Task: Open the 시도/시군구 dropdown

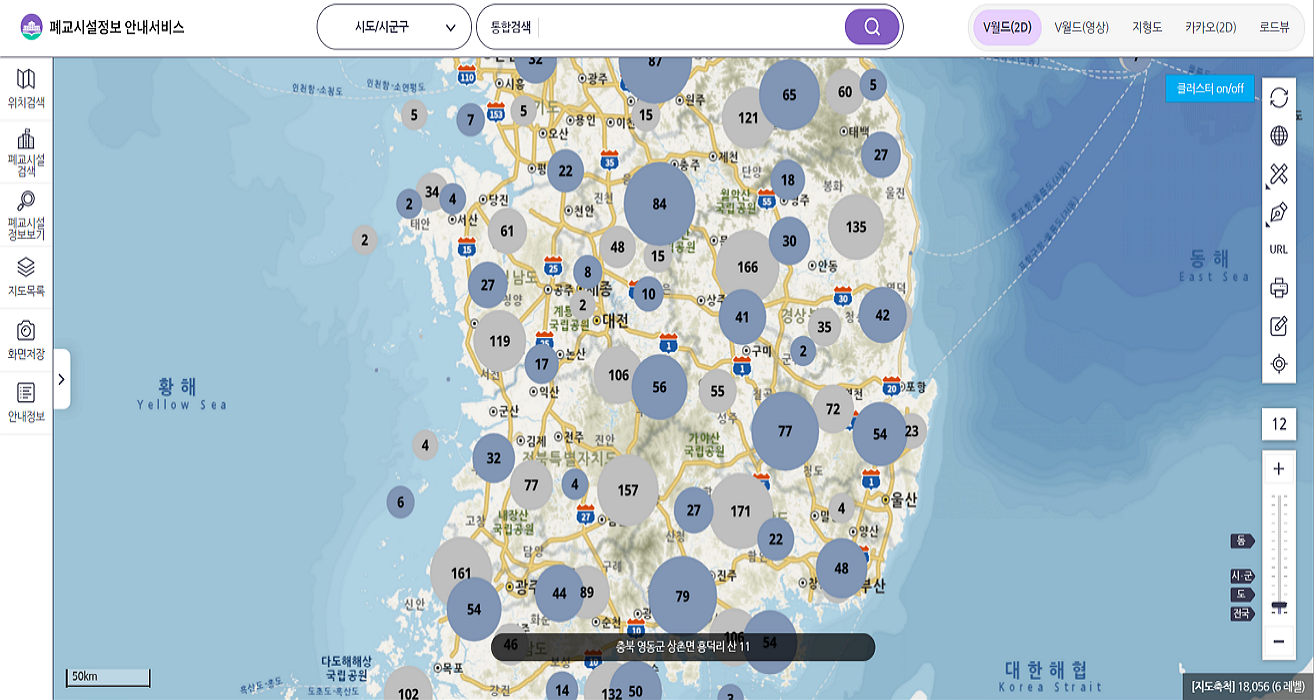Action: click(x=393, y=27)
